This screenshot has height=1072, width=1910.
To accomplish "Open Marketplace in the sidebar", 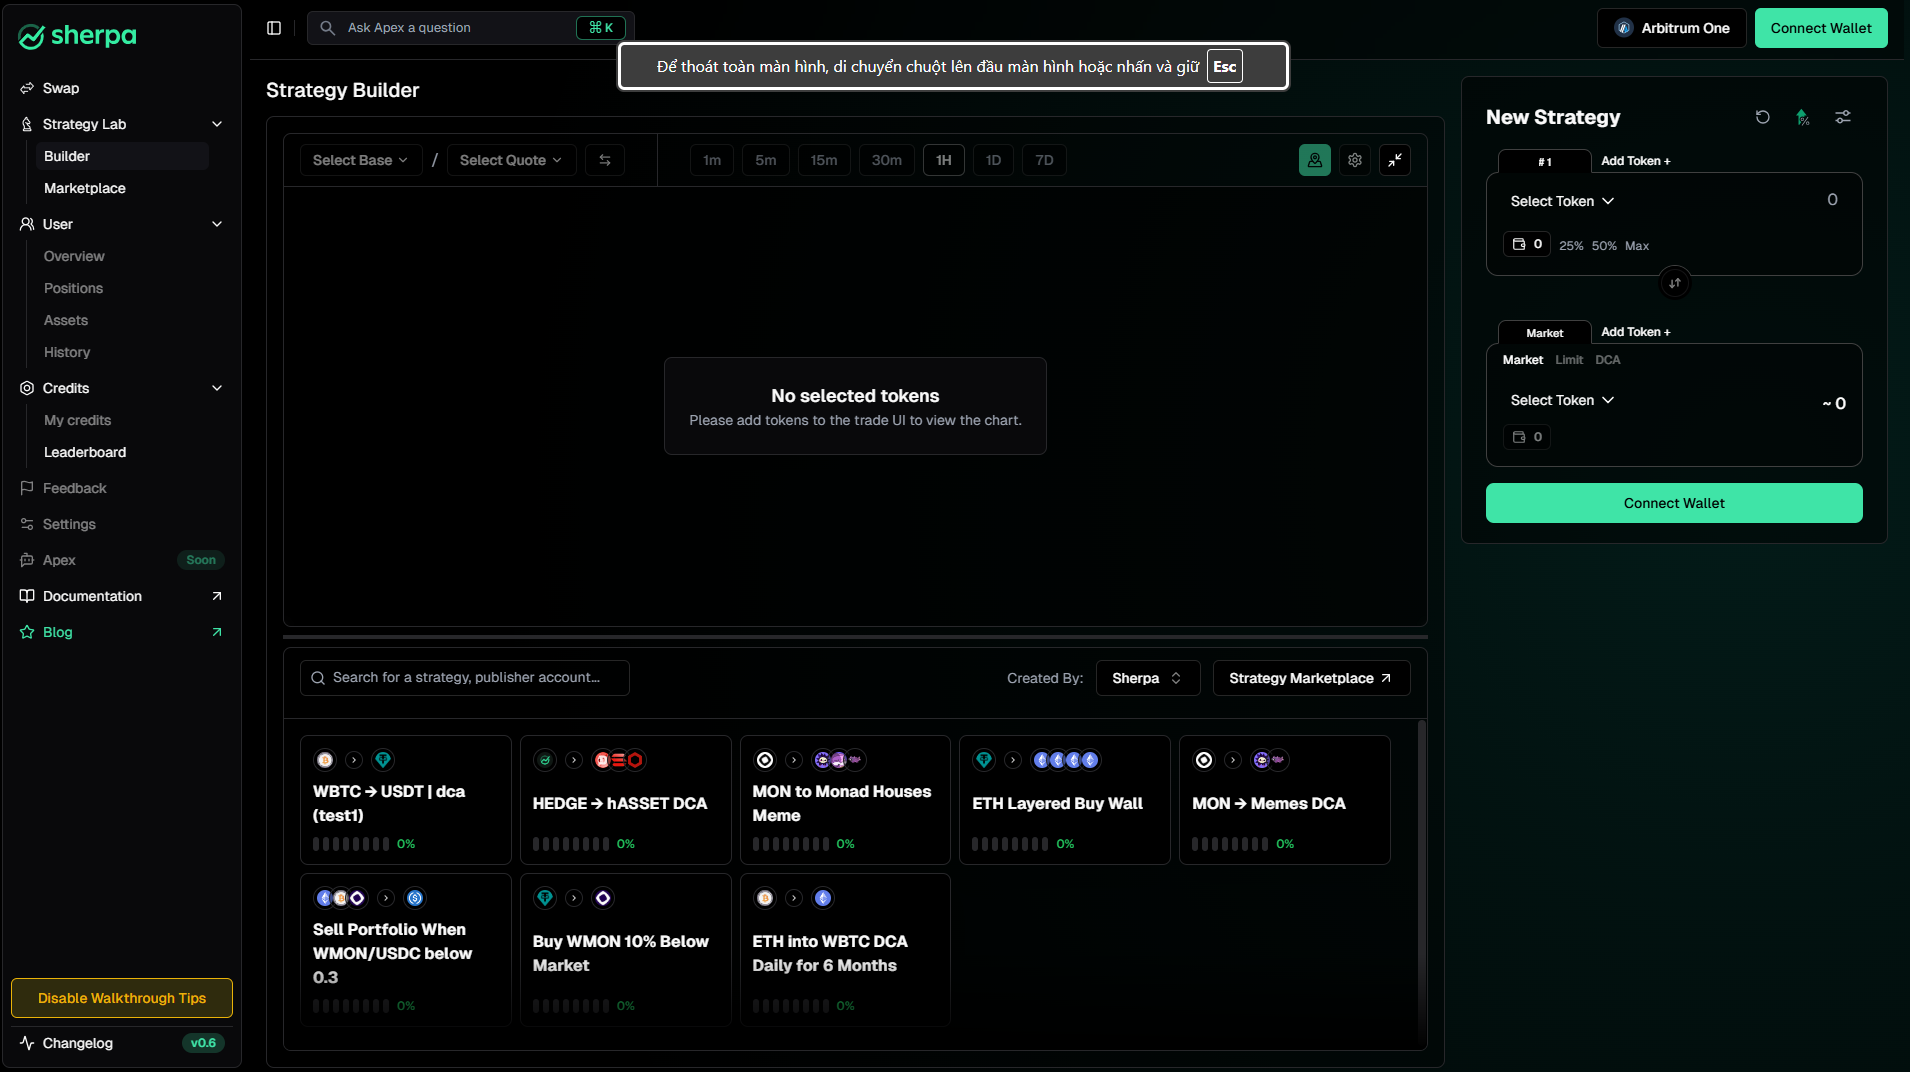I will tap(85, 188).
